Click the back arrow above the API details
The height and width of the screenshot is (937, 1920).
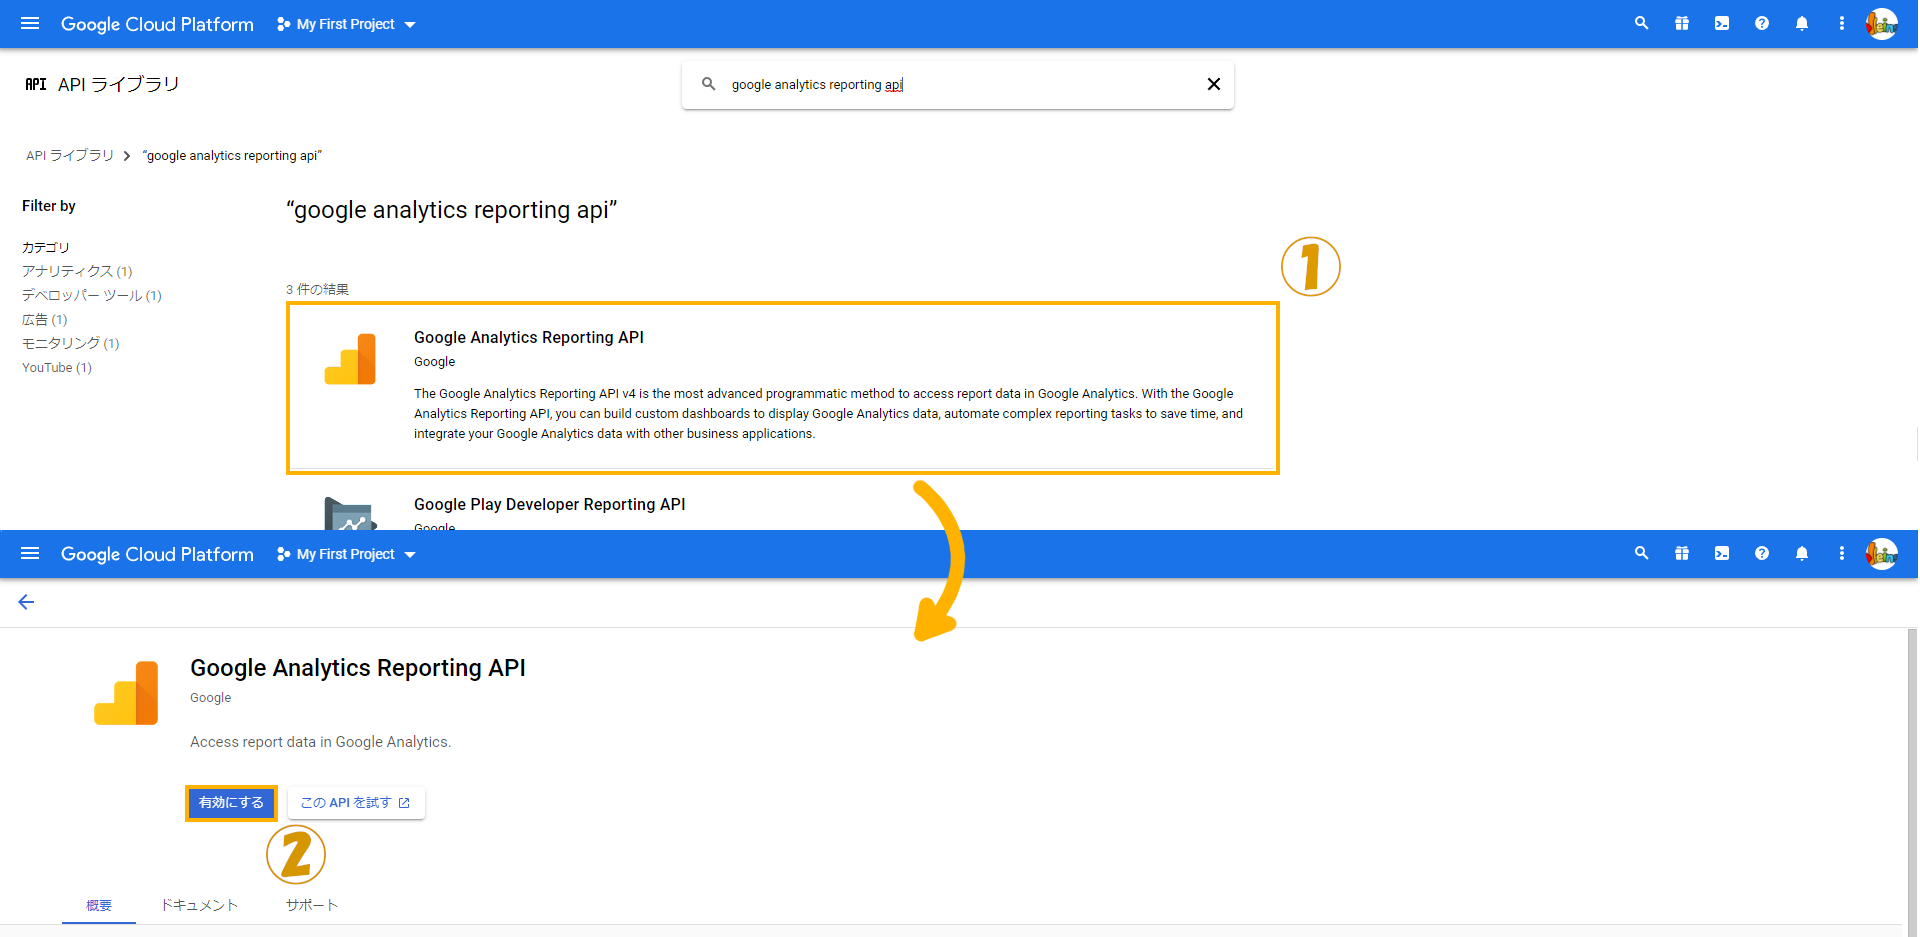[26, 601]
